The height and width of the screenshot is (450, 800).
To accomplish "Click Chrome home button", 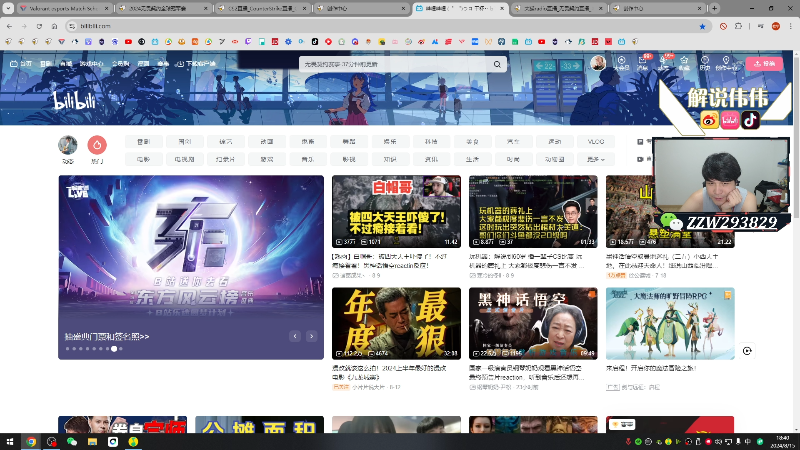I will click(x=54, y=26).
